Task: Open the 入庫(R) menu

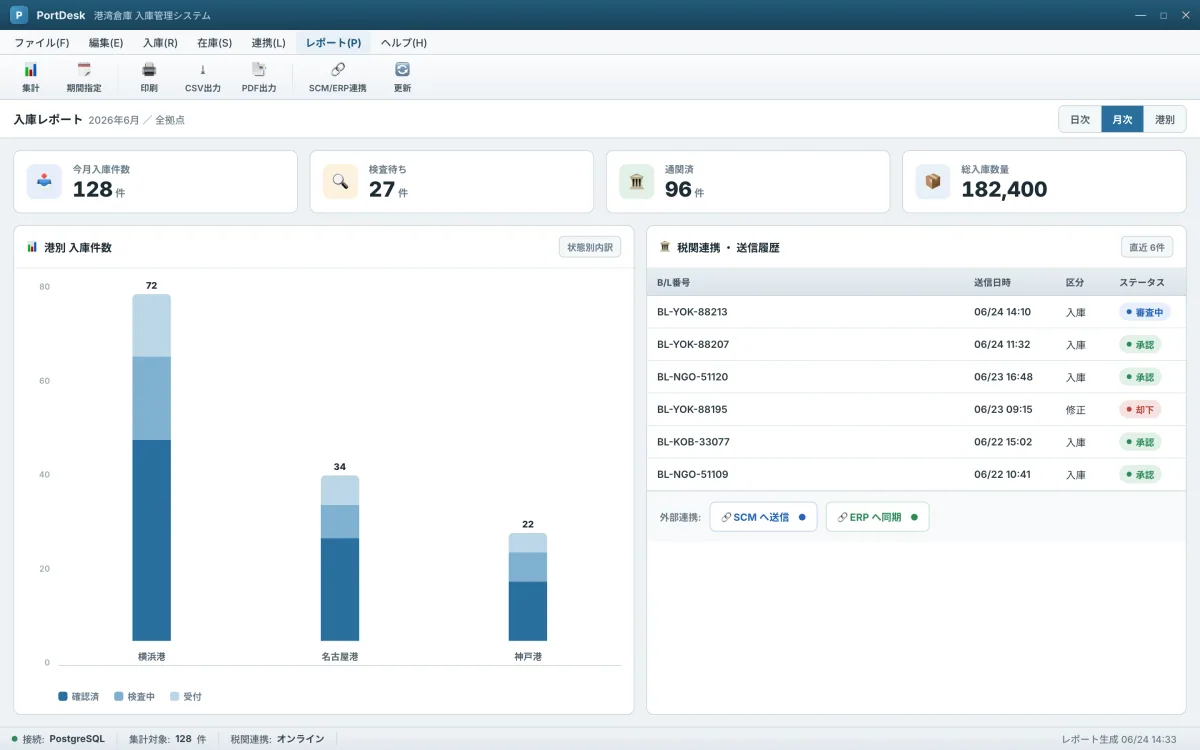Action: pos(160,43)
